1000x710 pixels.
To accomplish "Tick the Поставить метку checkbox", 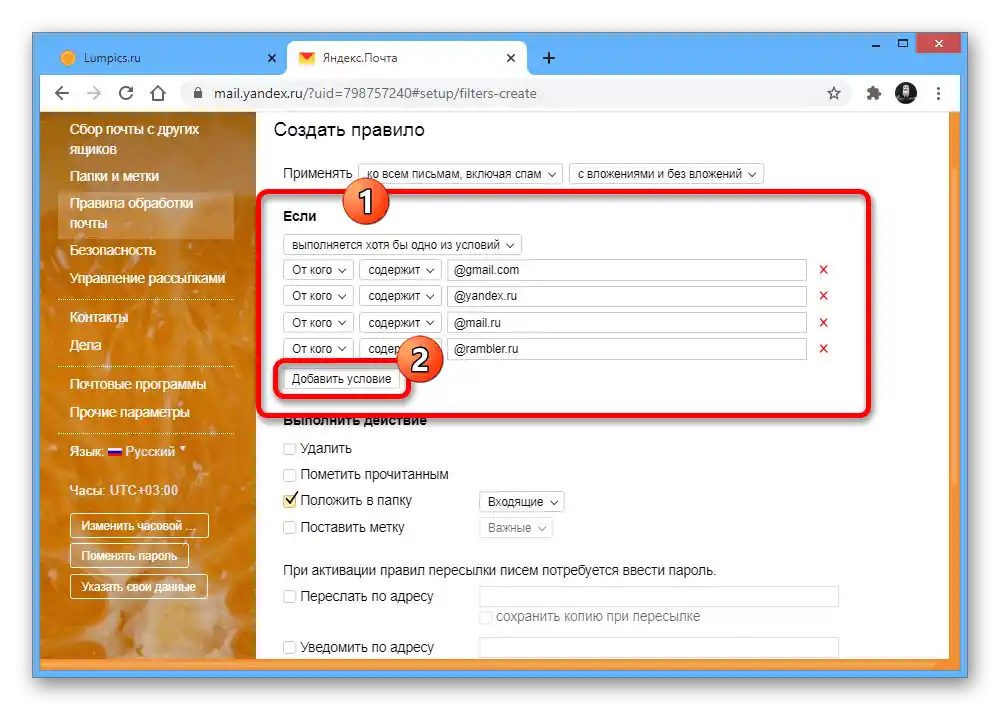I will 290,528.
